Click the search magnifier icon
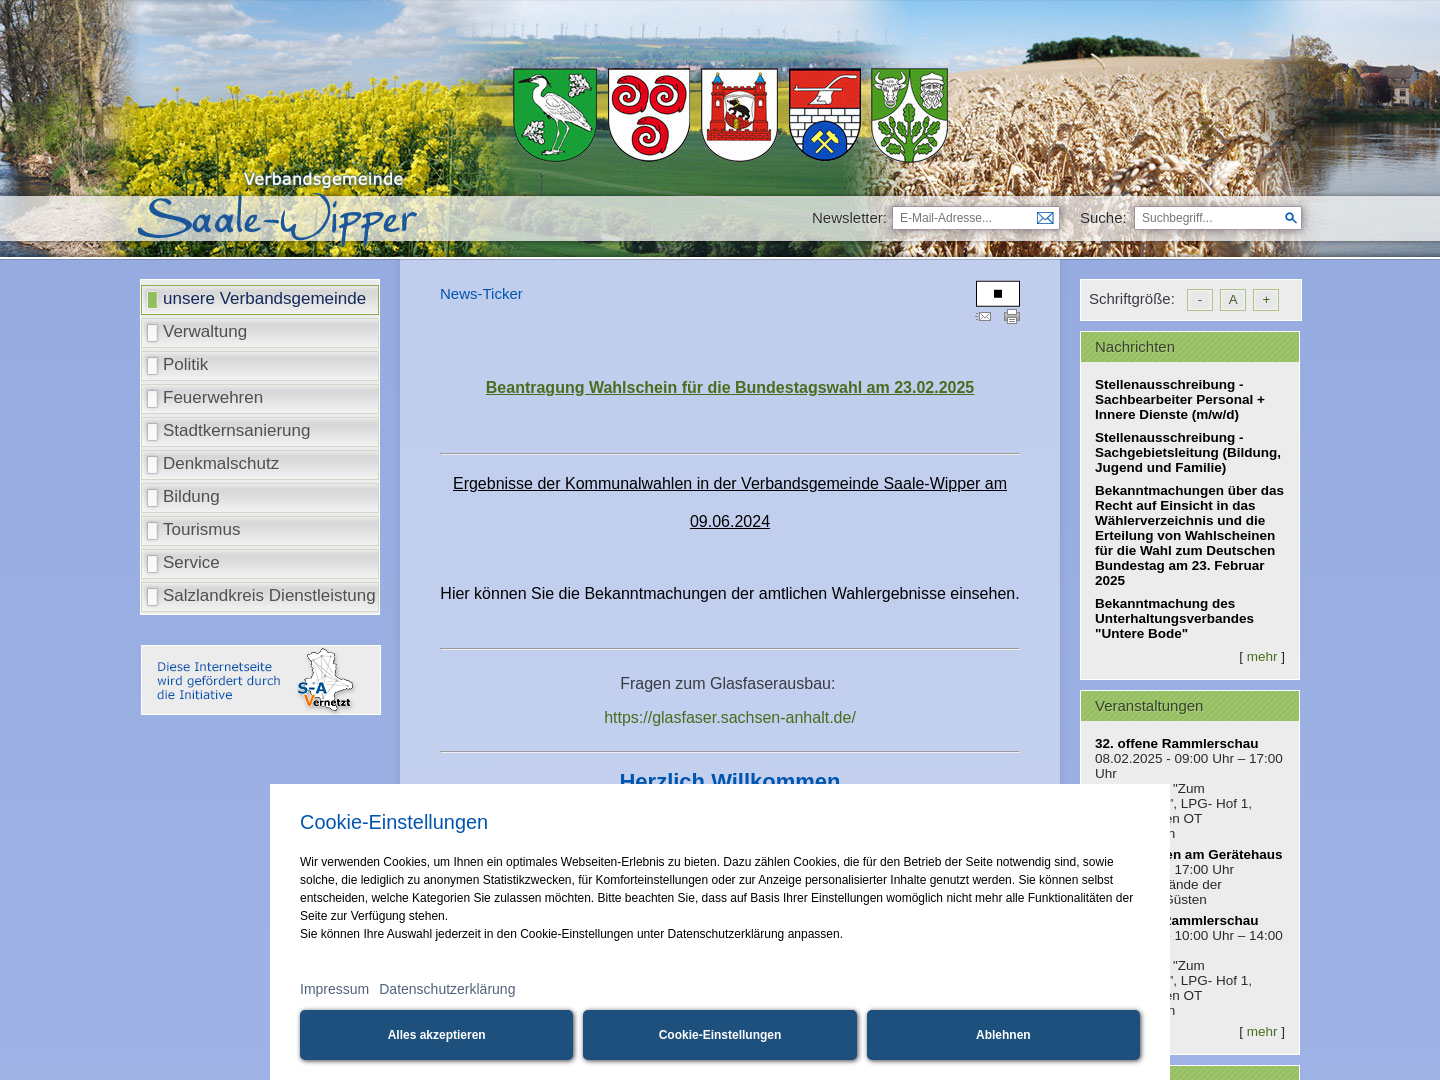This screenshot has width=1440, height=1080. pos(1290,218)
